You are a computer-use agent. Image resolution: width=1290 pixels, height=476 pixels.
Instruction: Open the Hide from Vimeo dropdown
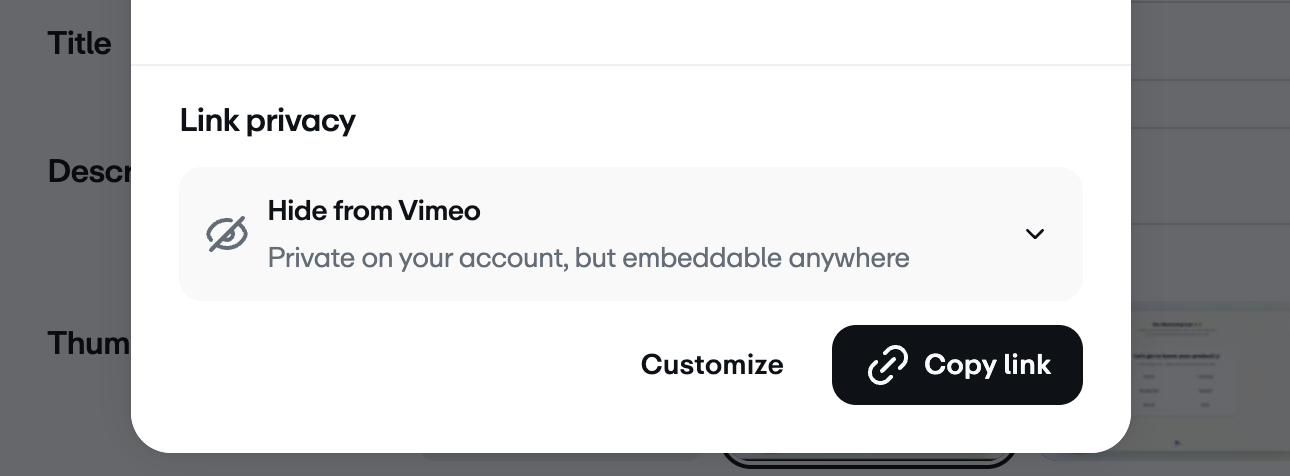[630, 234]
